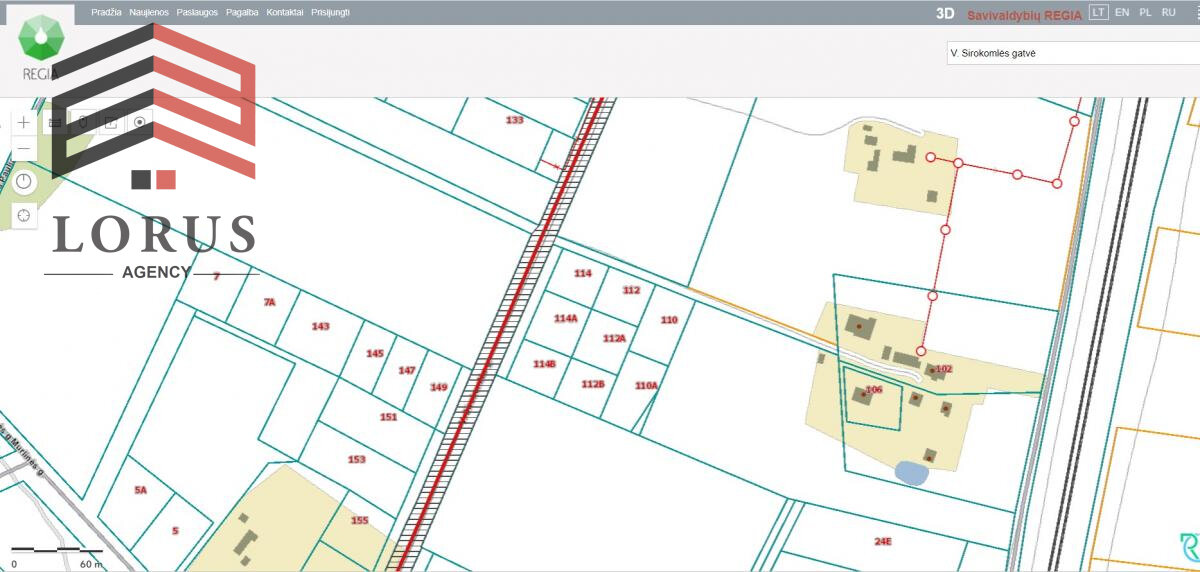This screenshot has width=1200, height=572.
Task: Zoom in with the plus button
Action: coord(24,122)
